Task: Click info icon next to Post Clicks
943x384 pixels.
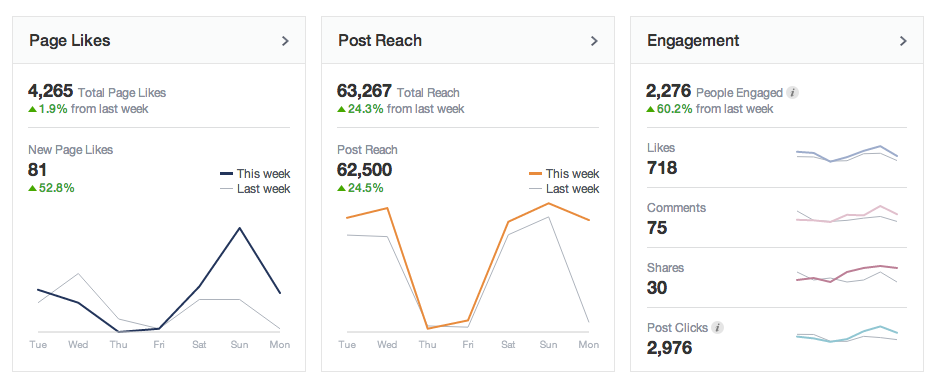Action: tap(717, 328)
